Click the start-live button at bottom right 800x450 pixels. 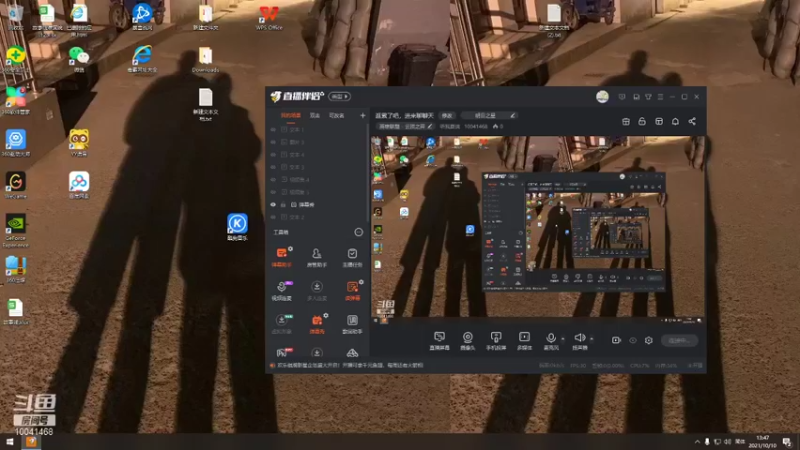[x=679, y=340]
